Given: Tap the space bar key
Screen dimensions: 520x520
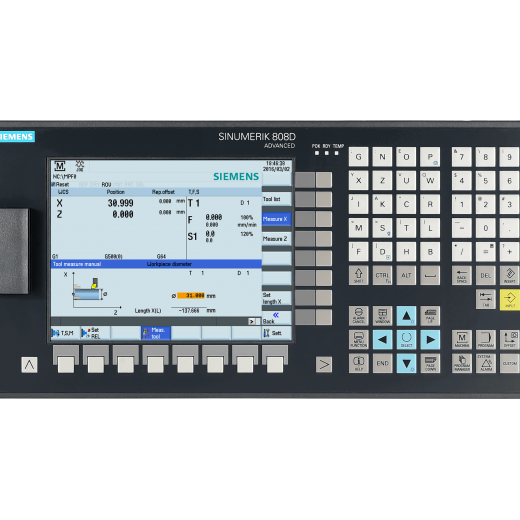Looking at the screenshot, I should [430, 275].
